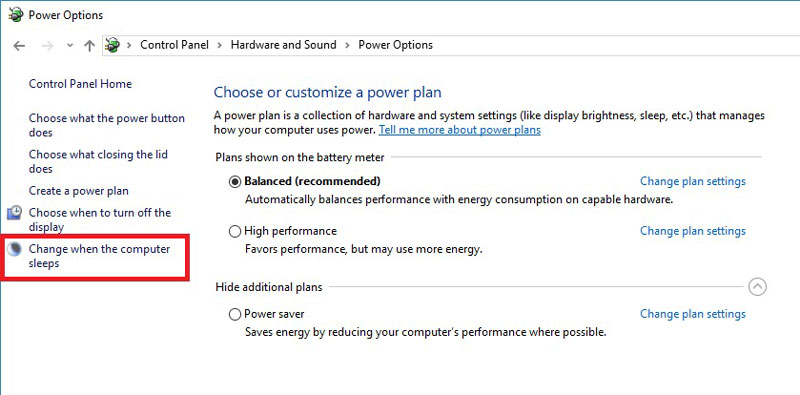Image resolution: width=800 pixels, height=395 pixels.
Task: Click the address bar power plug icon
Action: (113, 45)
